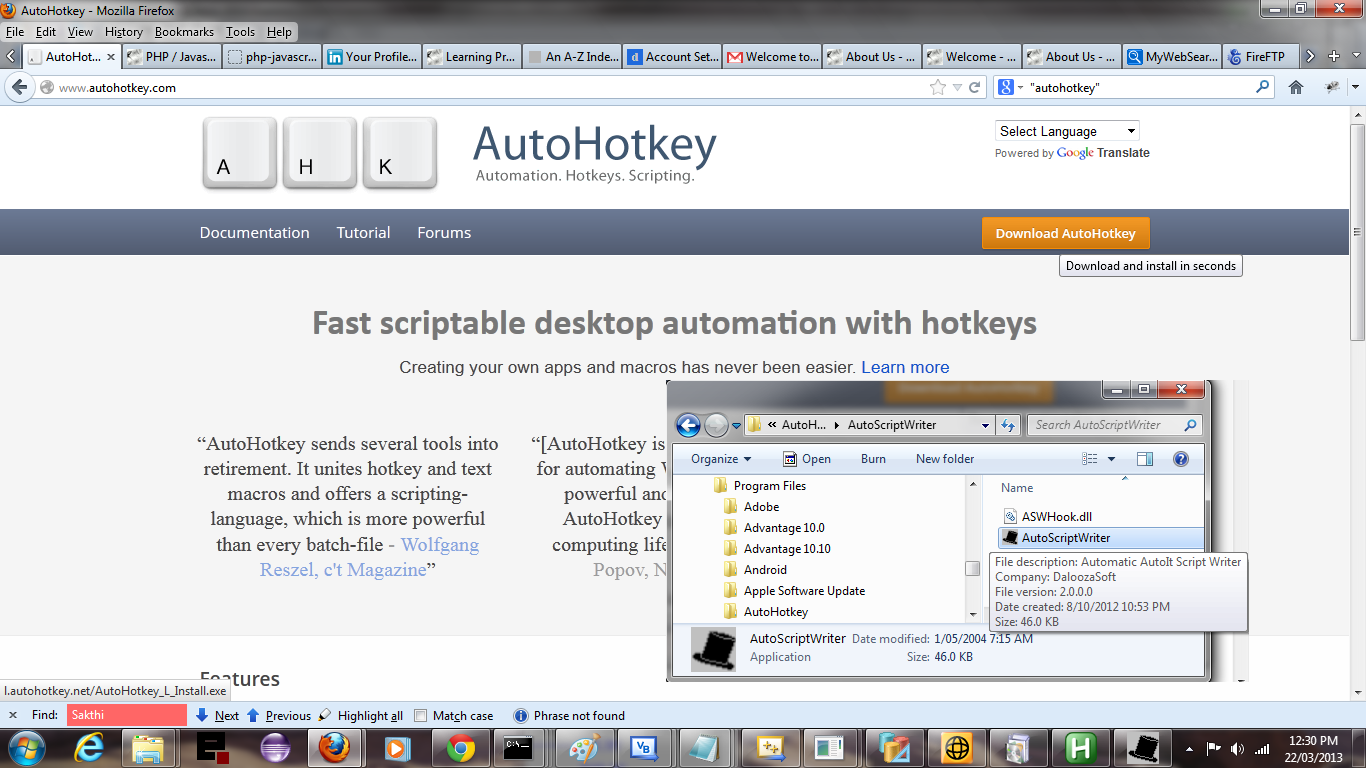Image resolution: width=1366 pixels, height=768 pixels.
Task: Bookmark this page with the star icon
Action: tap(938, 87)
